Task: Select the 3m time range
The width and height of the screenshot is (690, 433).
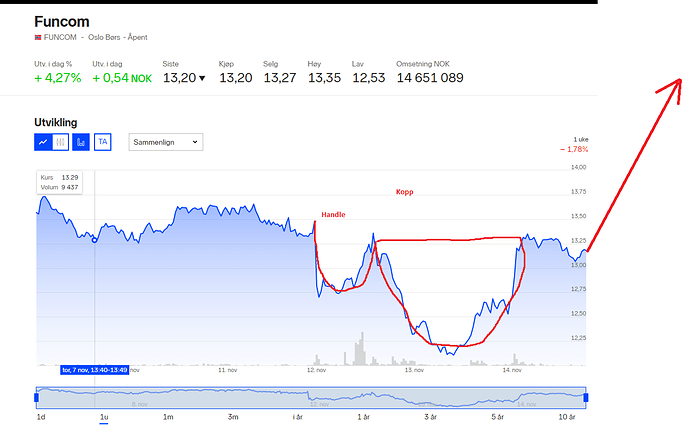Action: pyautogui.click(x=233, y=417)
